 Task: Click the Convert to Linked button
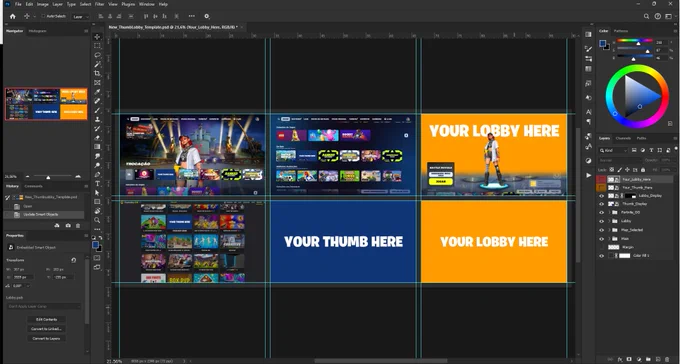click(x=46, y=329)
